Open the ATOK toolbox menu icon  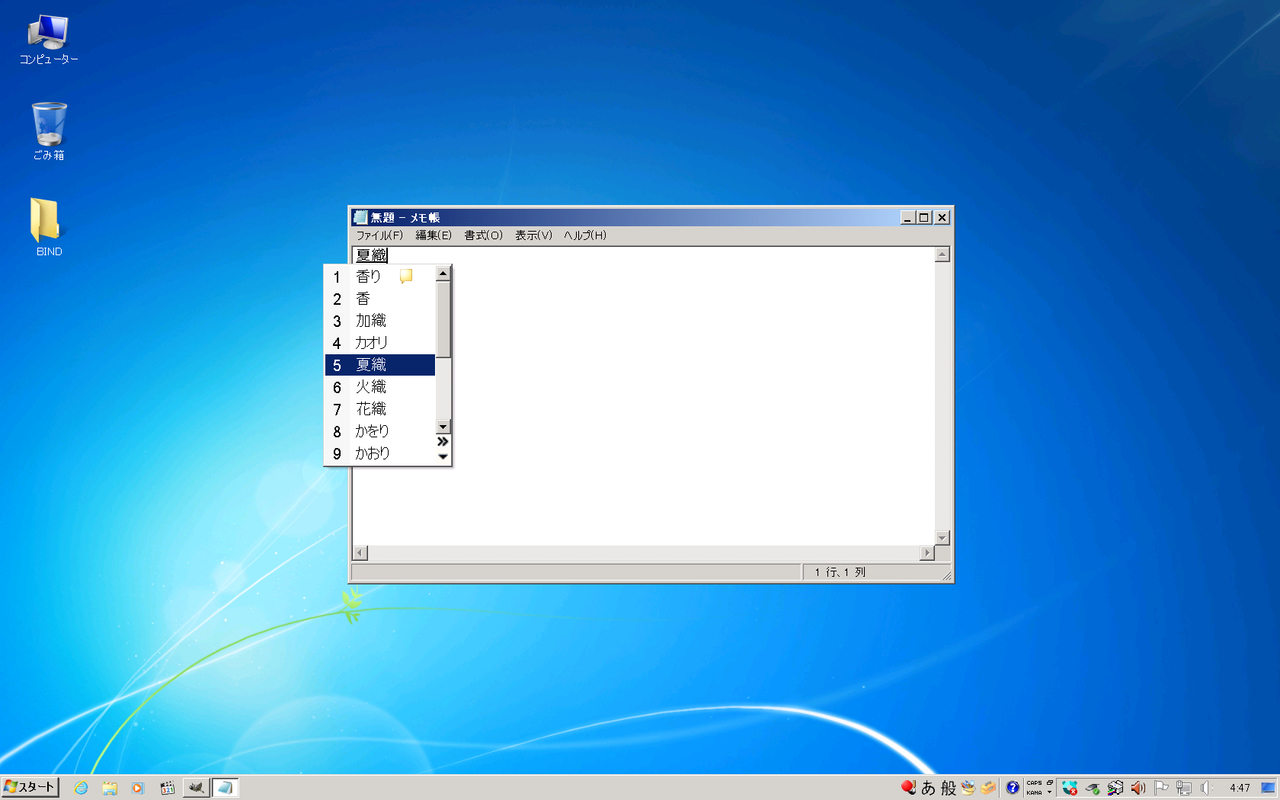[988, 787]
